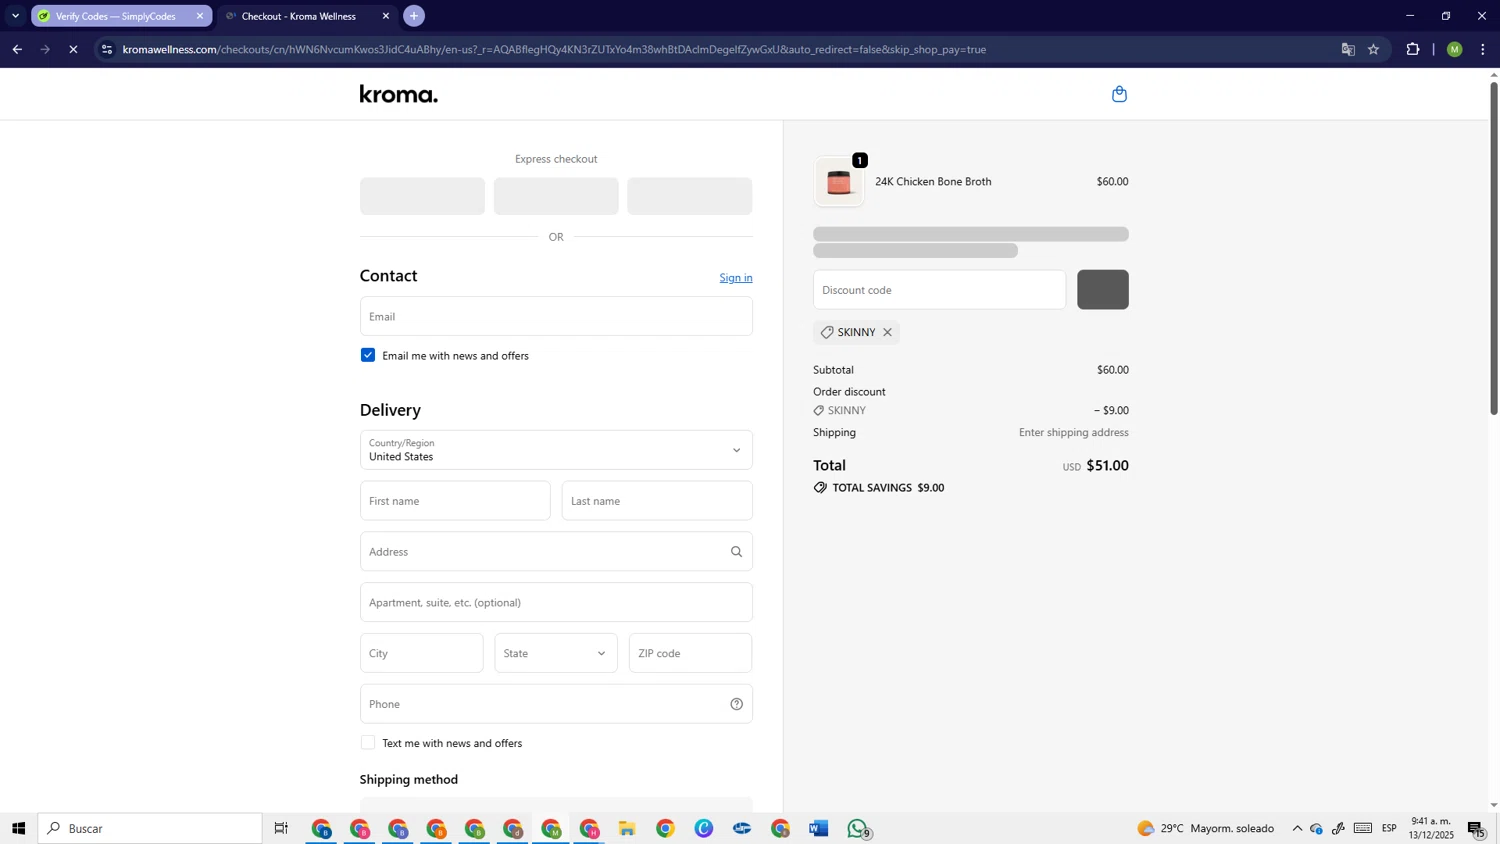The height and width of the screenshot is (844, 1500).
Task: Open the notification center icon
Action: click(x=1476, y=828)
